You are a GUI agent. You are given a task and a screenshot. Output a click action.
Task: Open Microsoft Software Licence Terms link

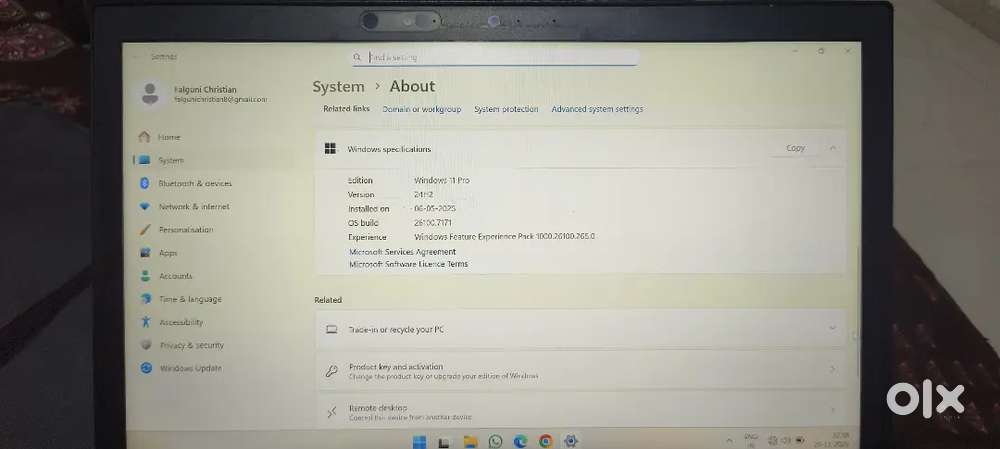408,264
